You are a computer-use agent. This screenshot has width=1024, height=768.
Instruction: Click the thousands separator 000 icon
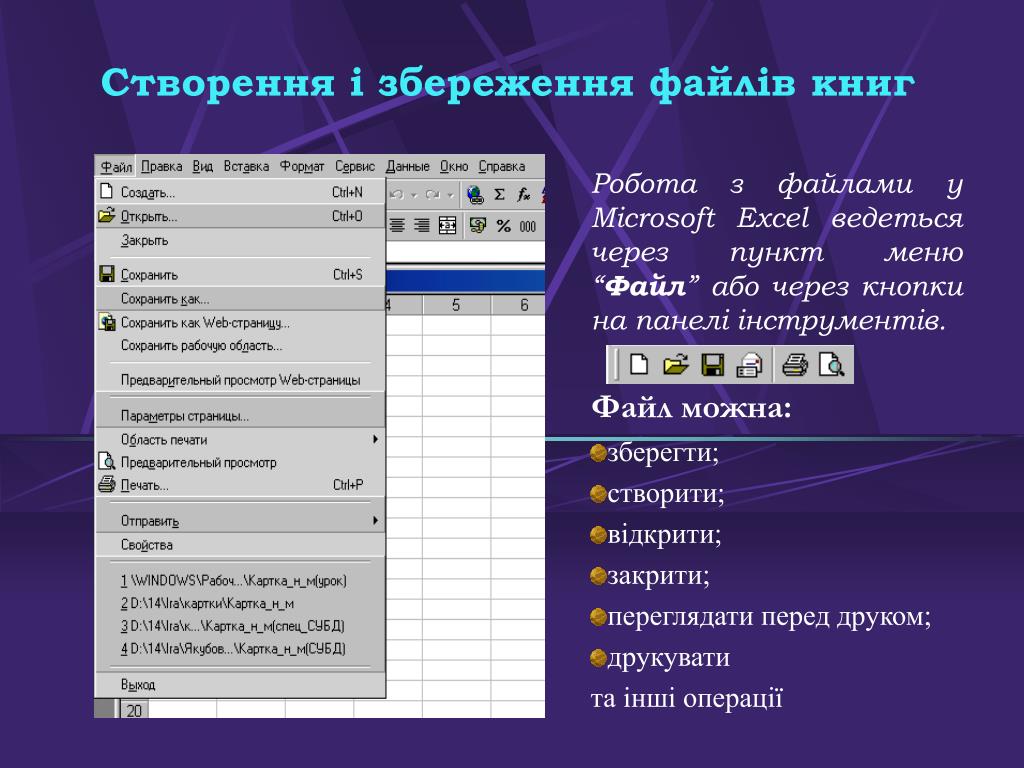[x=528, y=227]
